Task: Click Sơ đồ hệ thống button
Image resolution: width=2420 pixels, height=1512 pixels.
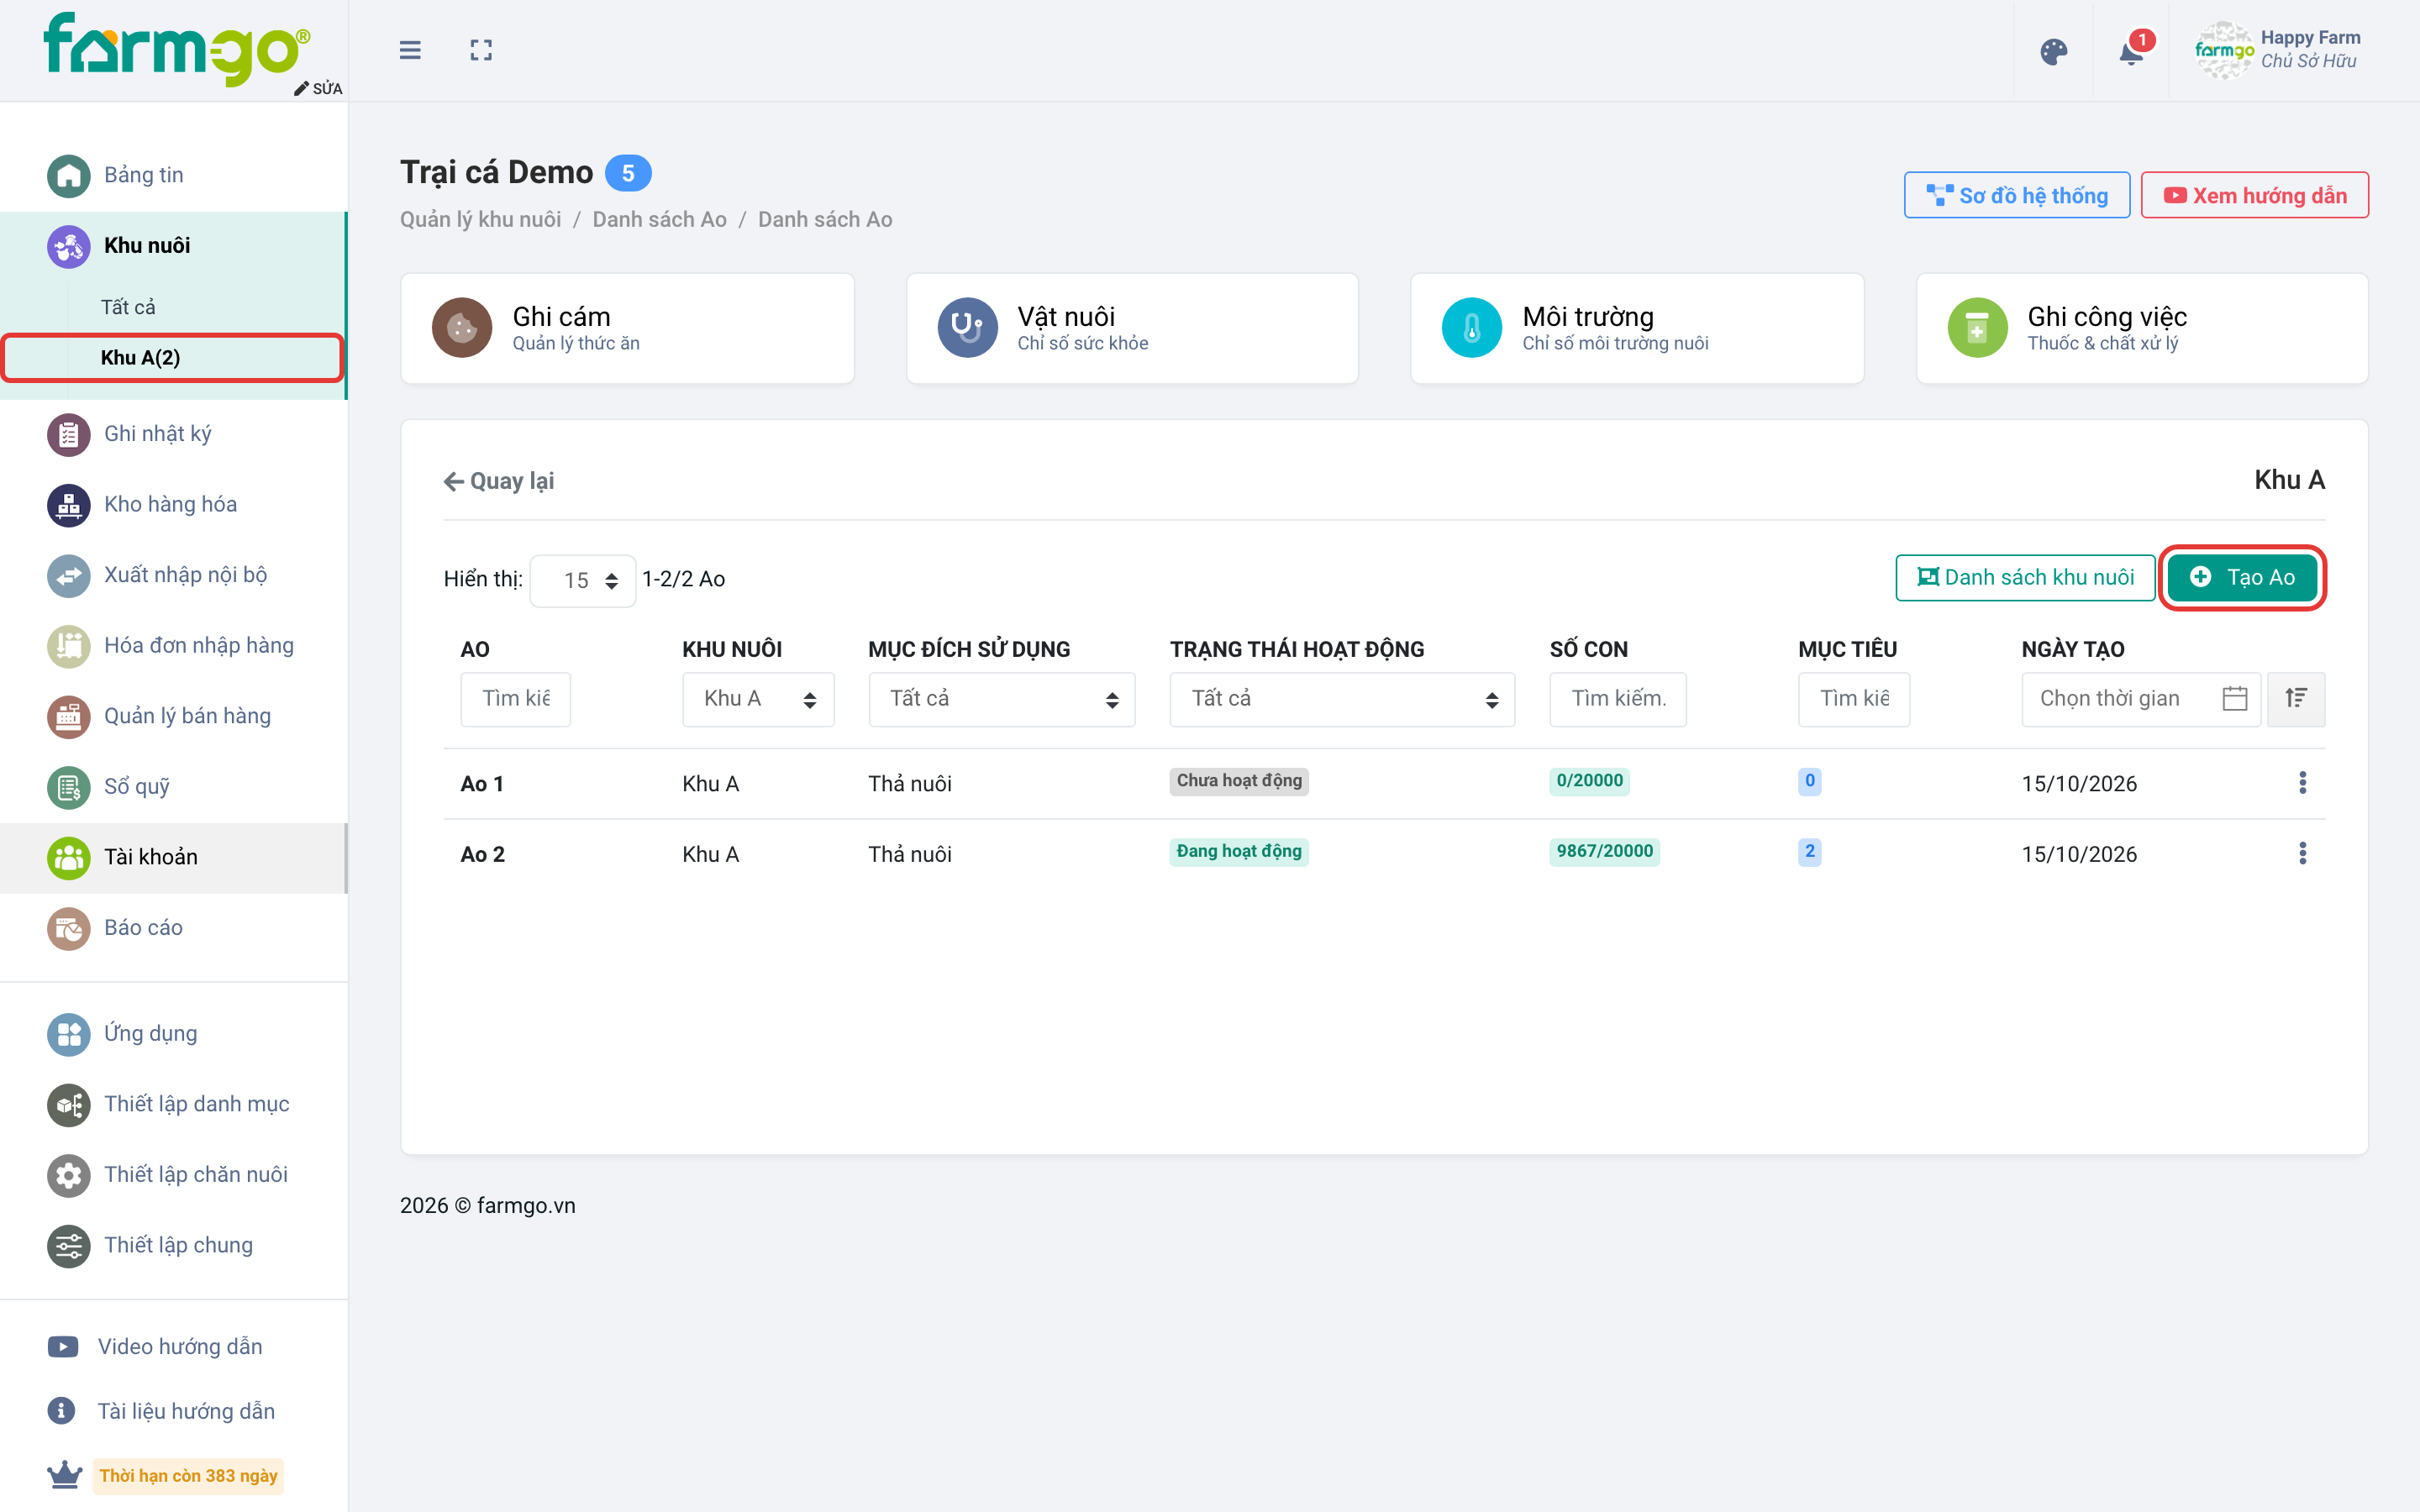Action: 2017,195
